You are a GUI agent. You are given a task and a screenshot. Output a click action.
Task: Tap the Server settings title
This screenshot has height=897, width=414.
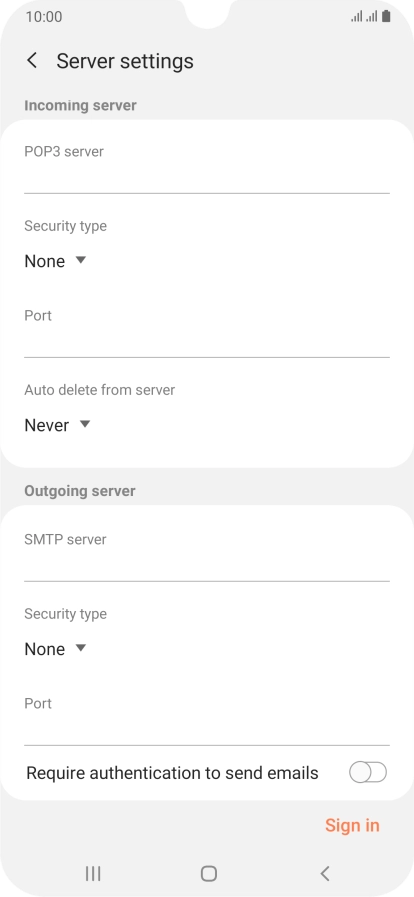pos(125,61)
